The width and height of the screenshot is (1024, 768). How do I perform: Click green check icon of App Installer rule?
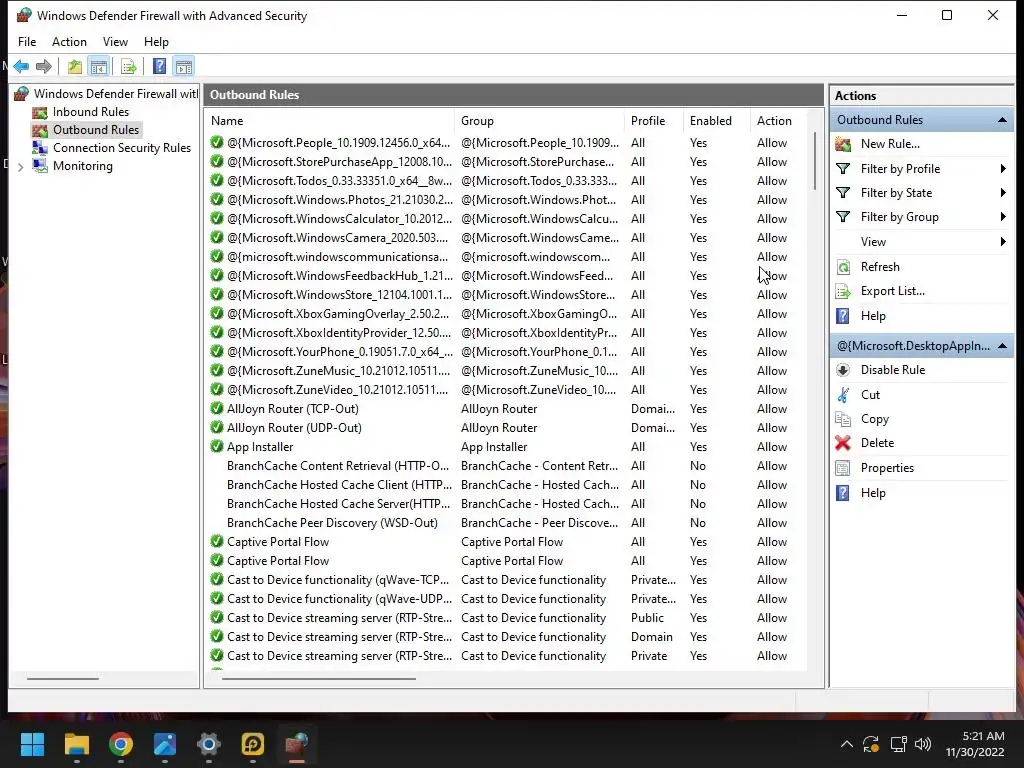[217, 447]
